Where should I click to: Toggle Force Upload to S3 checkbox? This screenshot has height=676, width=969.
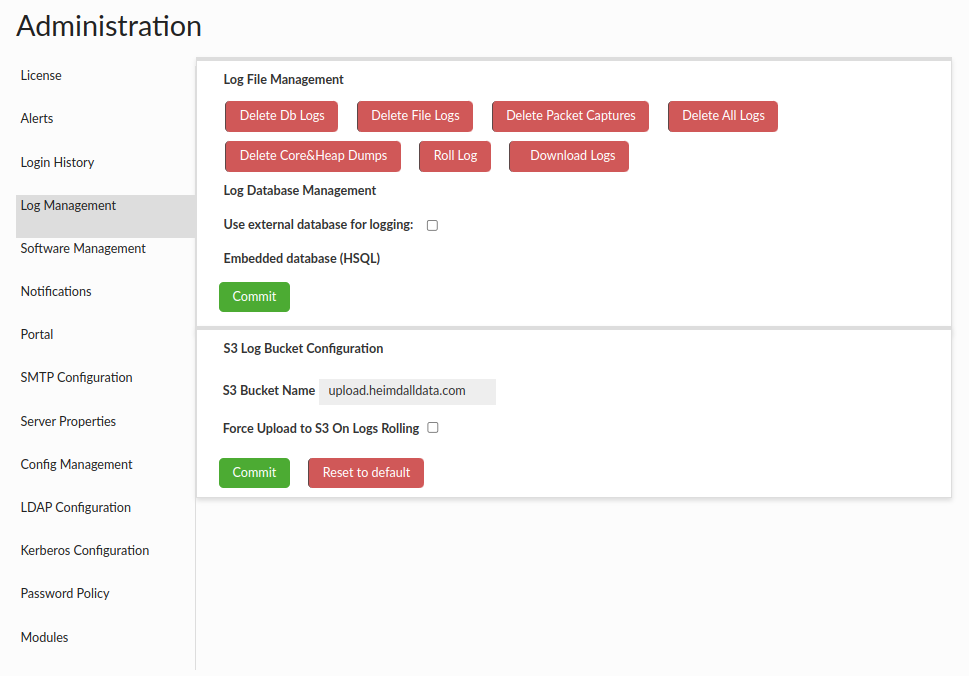433,428
